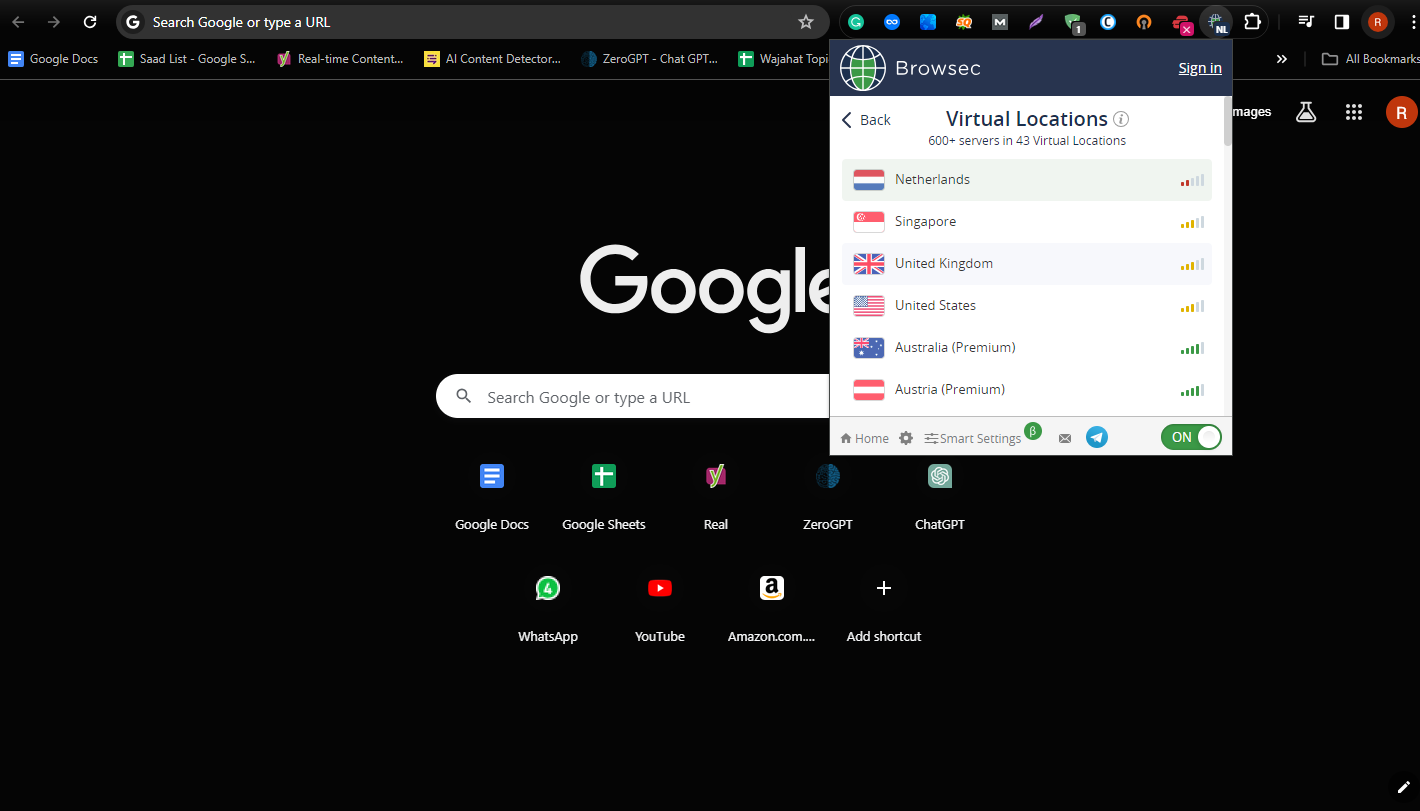
Task: Open the red extension with pink X badge
Action: (1182, 24)
